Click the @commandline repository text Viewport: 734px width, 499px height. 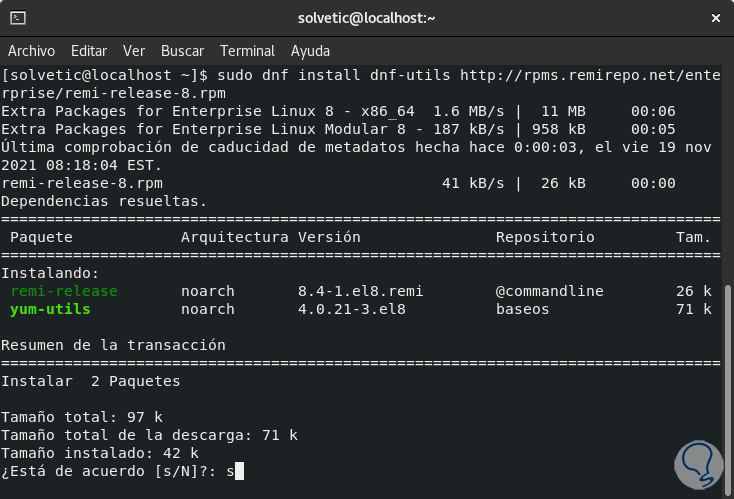(x=549, y=291)
